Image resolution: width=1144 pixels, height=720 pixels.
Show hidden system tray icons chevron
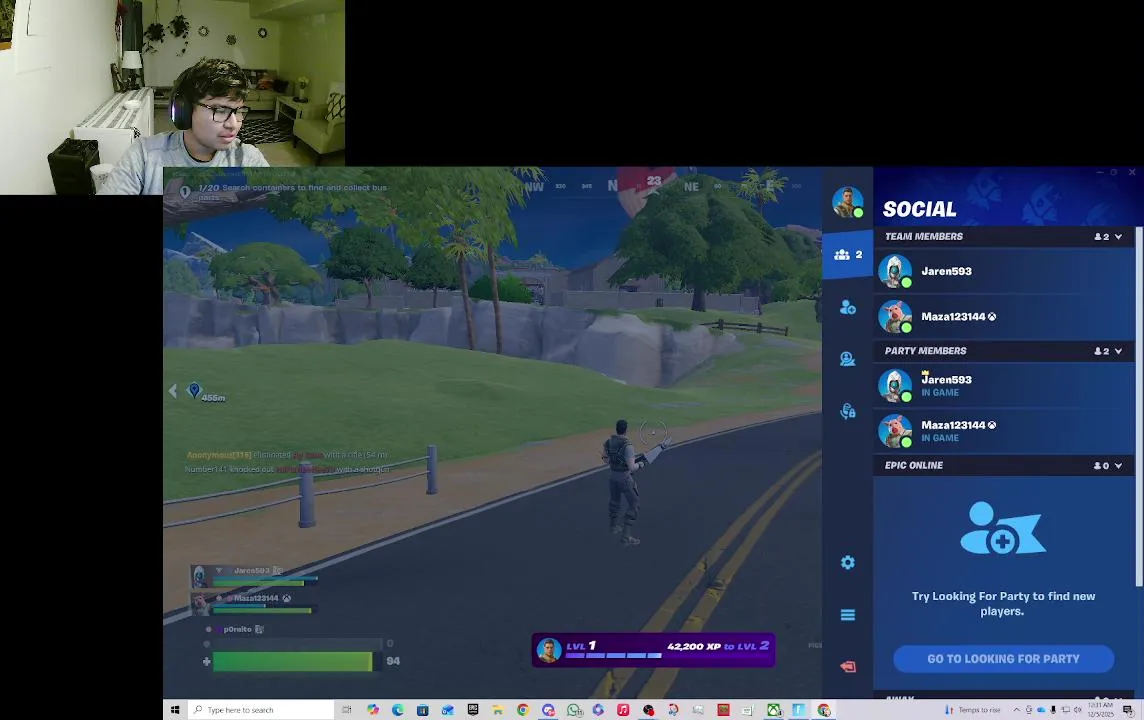1016,710
